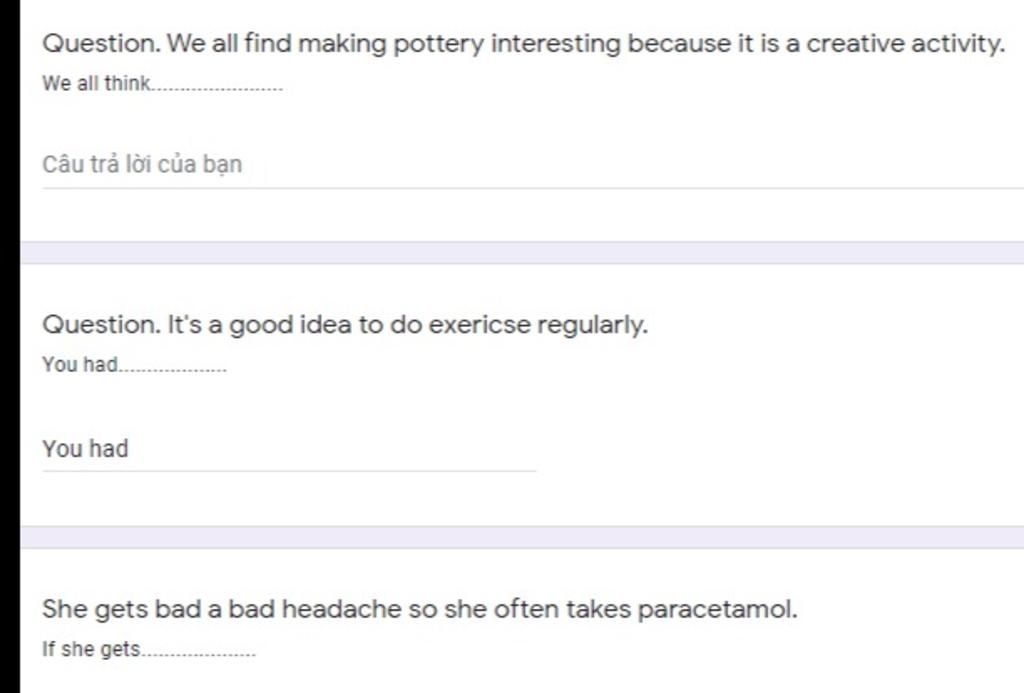Click the pottery question title text
The width and height of the screenshot is (1024, 693).
point(523,44)
